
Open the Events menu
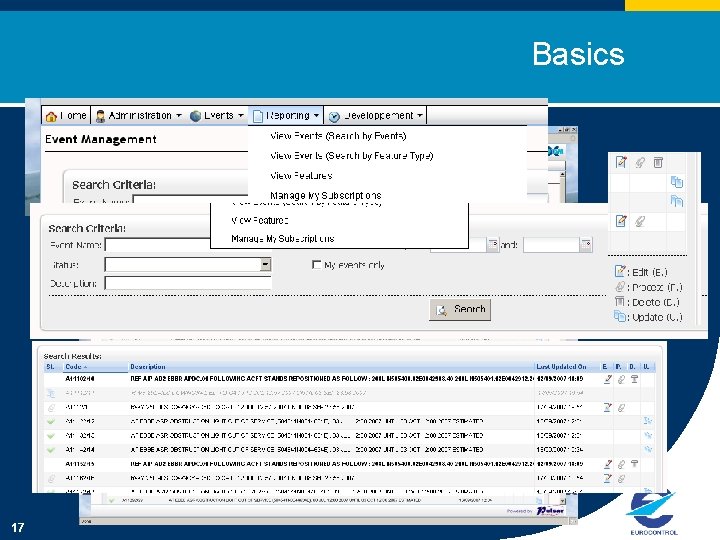(219, 116)
